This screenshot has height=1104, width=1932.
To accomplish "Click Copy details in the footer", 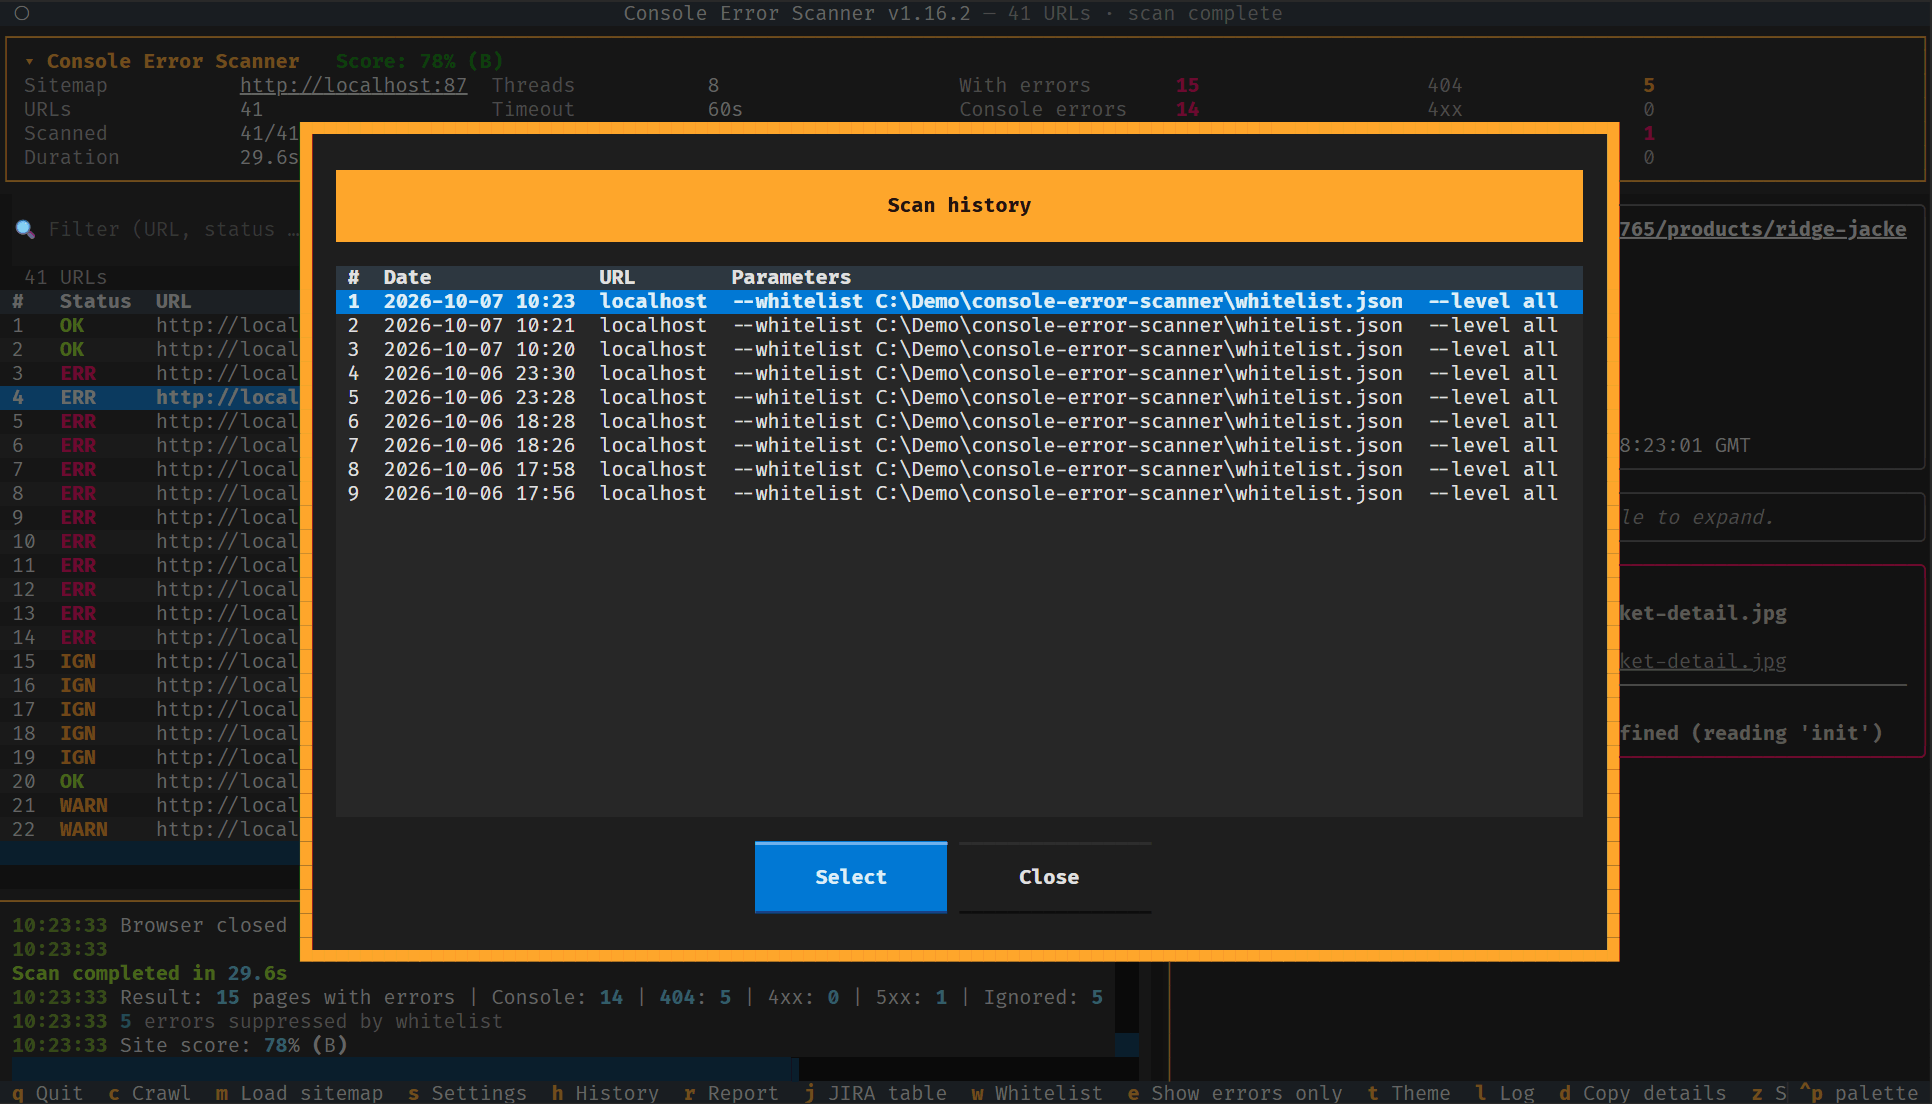I will [x=1642, y=1093].
